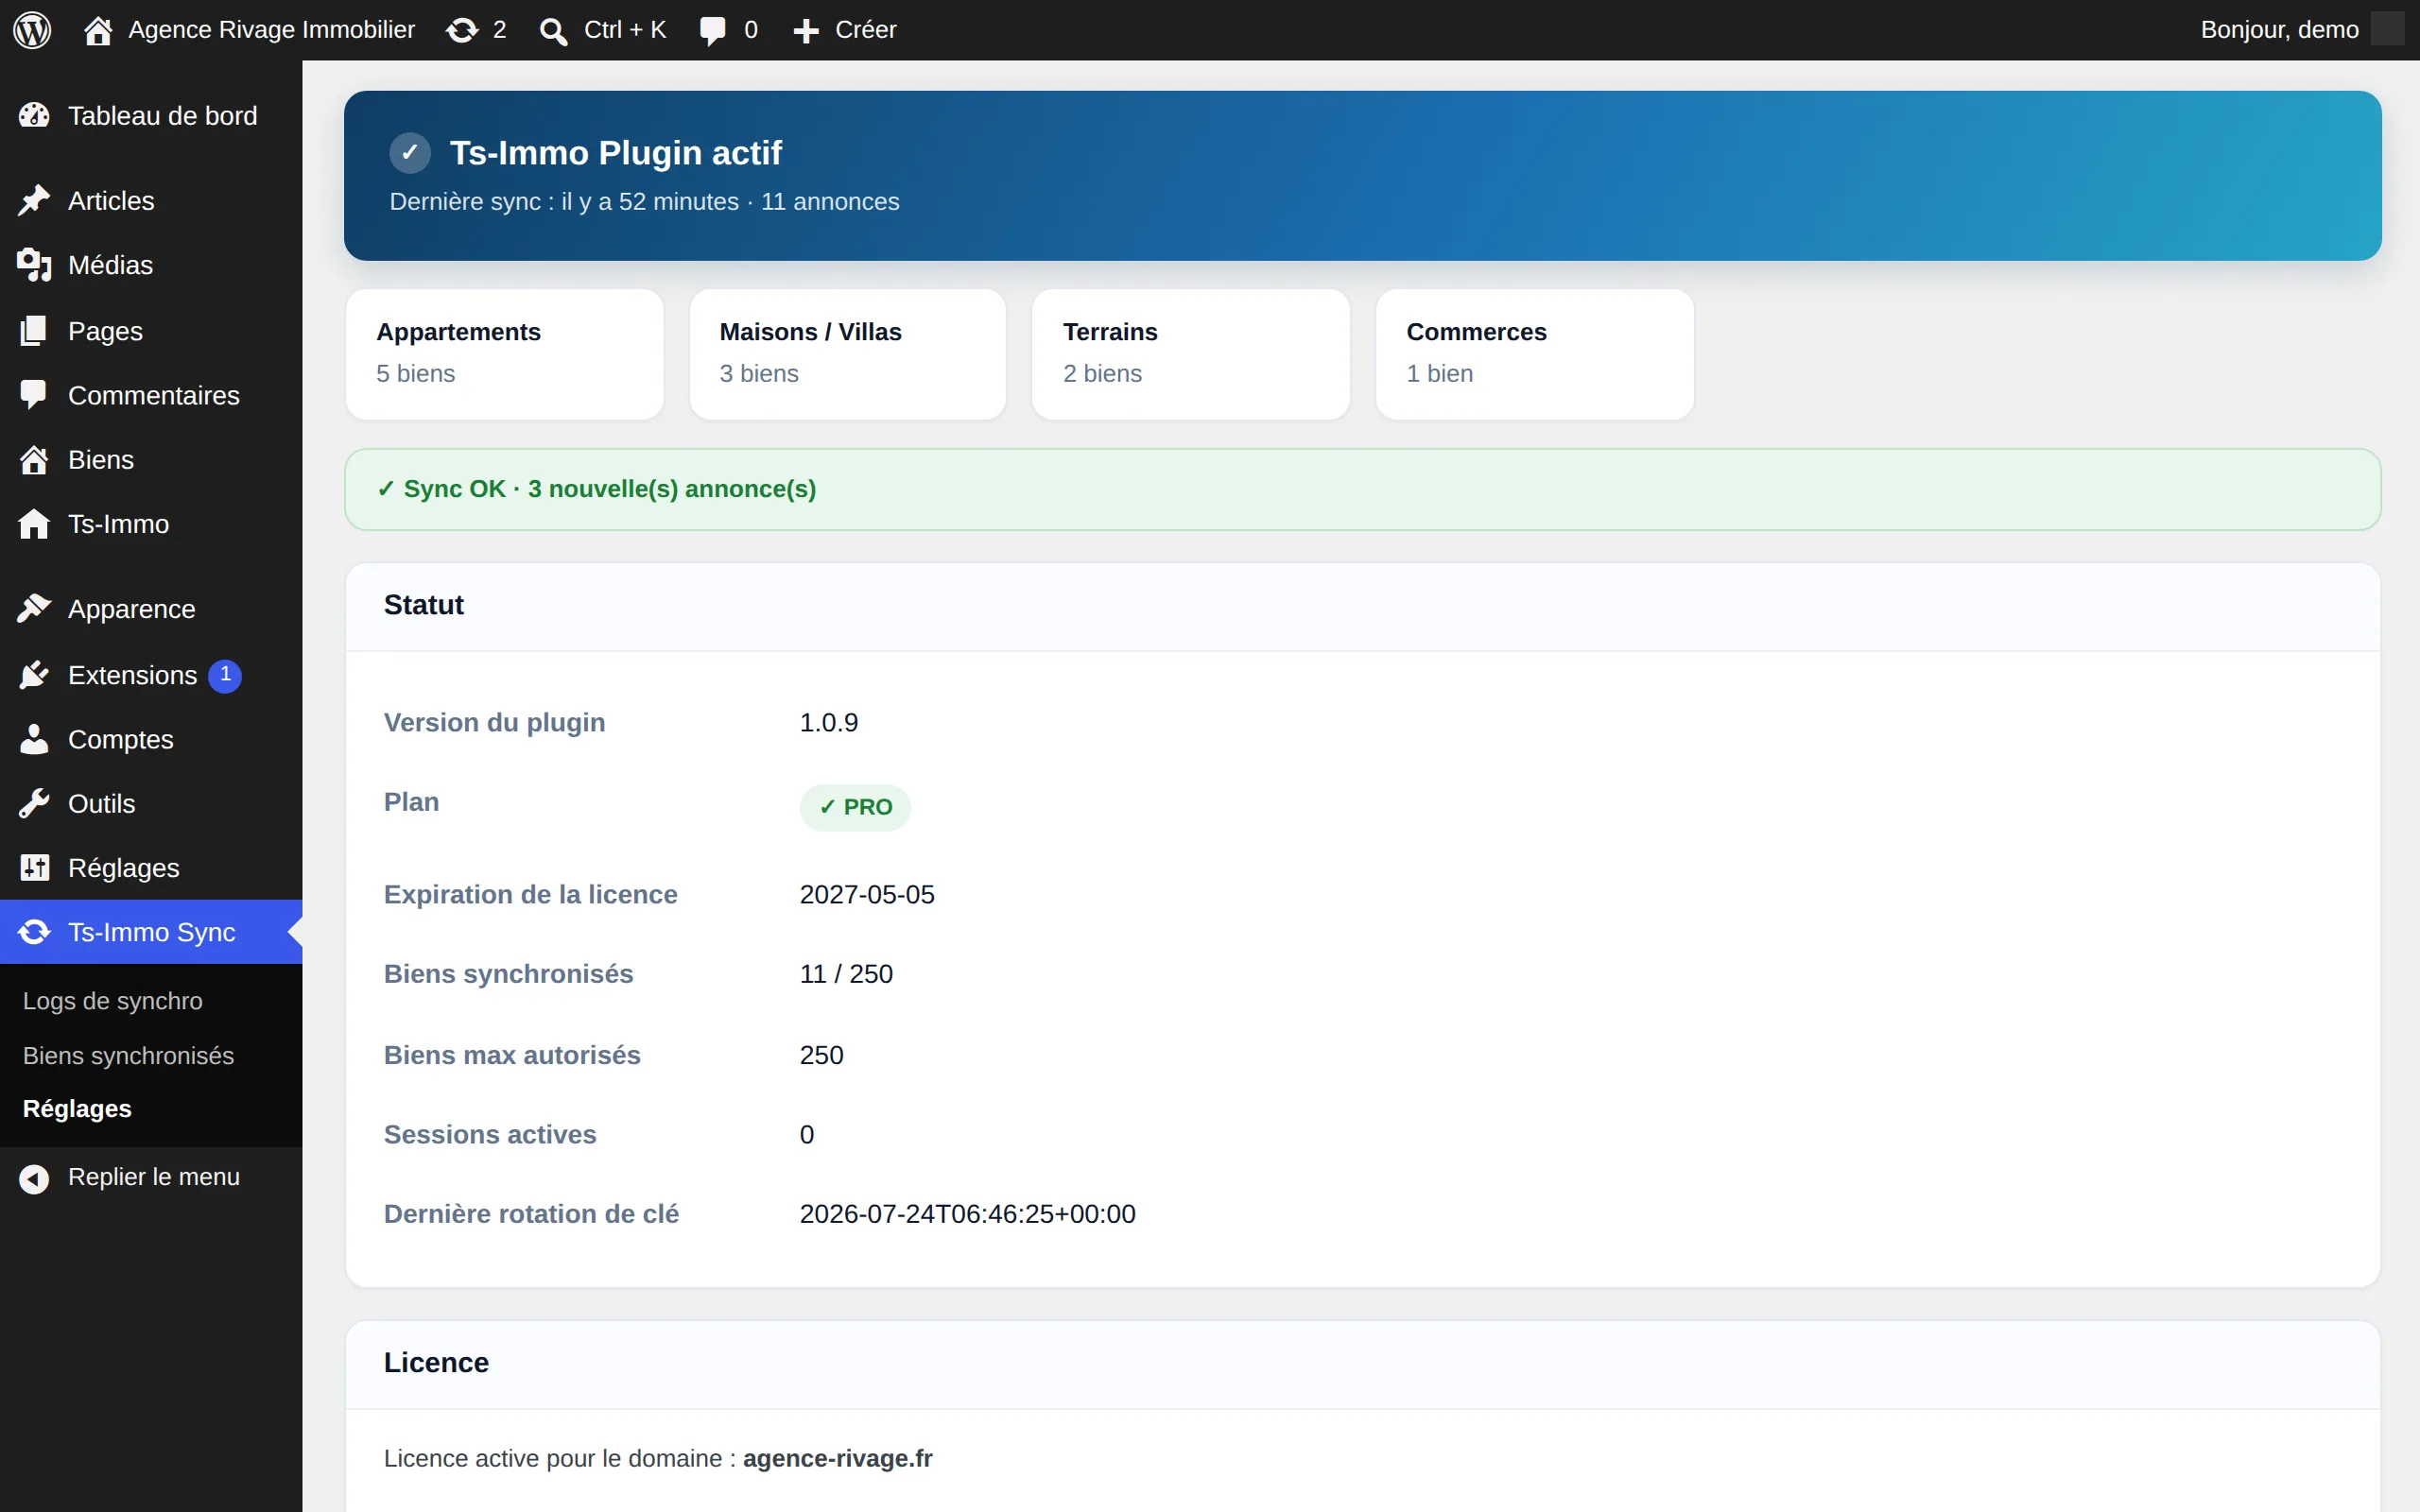The height and width of the screenshot is (1512, 2420).
Task: Click the checkmark badge beside Ts-Immo Plugin actif
Action: click(410, 153)
